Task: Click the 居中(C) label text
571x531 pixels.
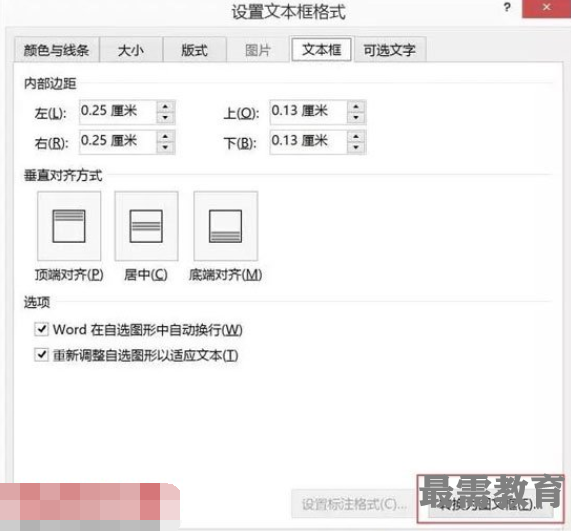Action: click(146, 275)
